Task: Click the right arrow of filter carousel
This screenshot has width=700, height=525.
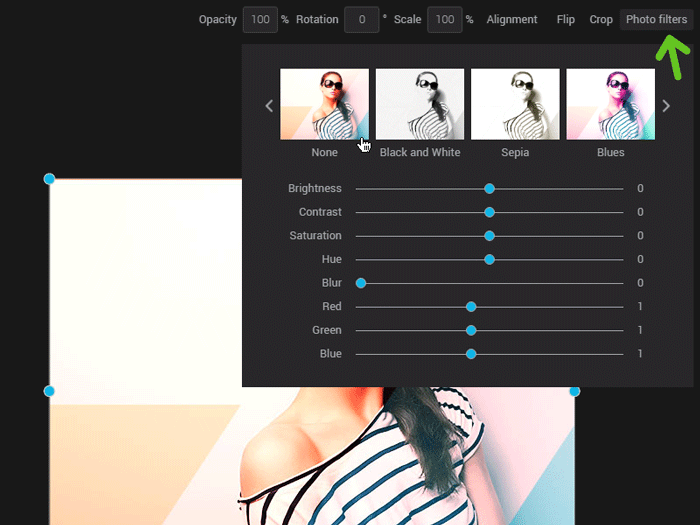Action: [x=666, y=106]
